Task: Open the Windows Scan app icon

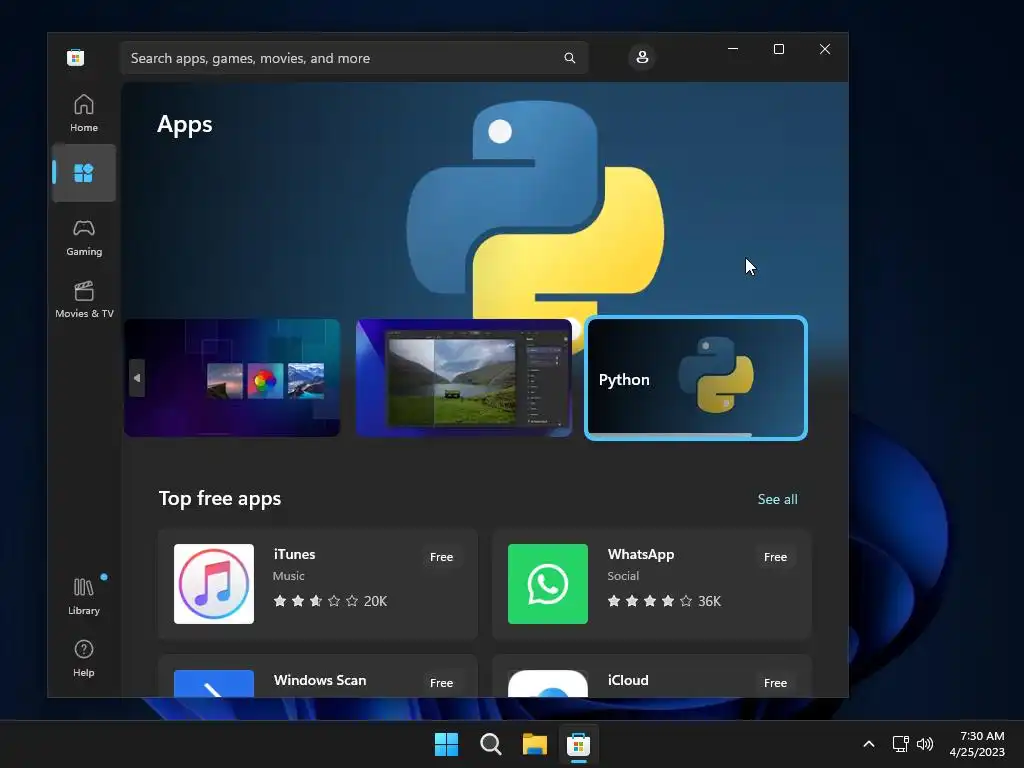Action: point(214,683)
